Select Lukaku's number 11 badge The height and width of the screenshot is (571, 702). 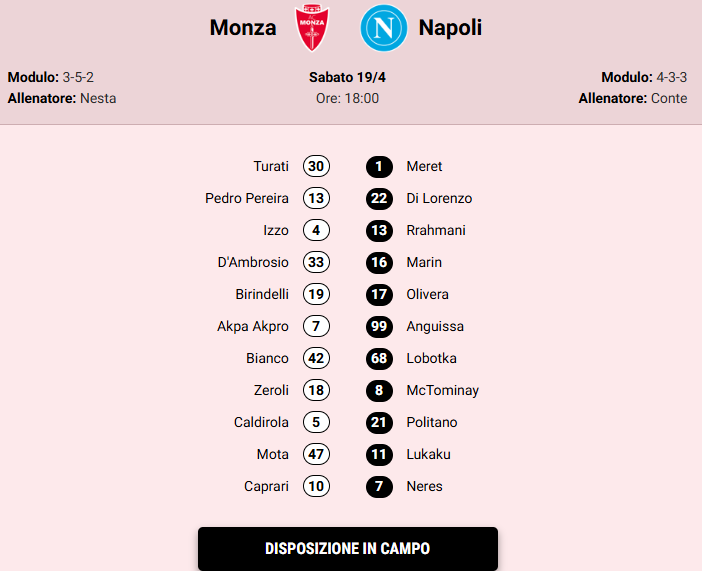379,454
